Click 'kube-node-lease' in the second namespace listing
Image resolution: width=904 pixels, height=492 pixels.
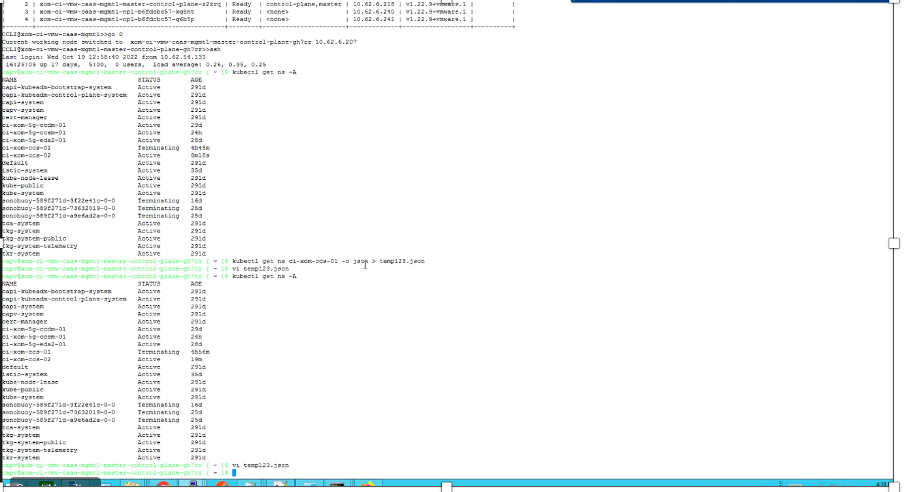coord(30,382)
